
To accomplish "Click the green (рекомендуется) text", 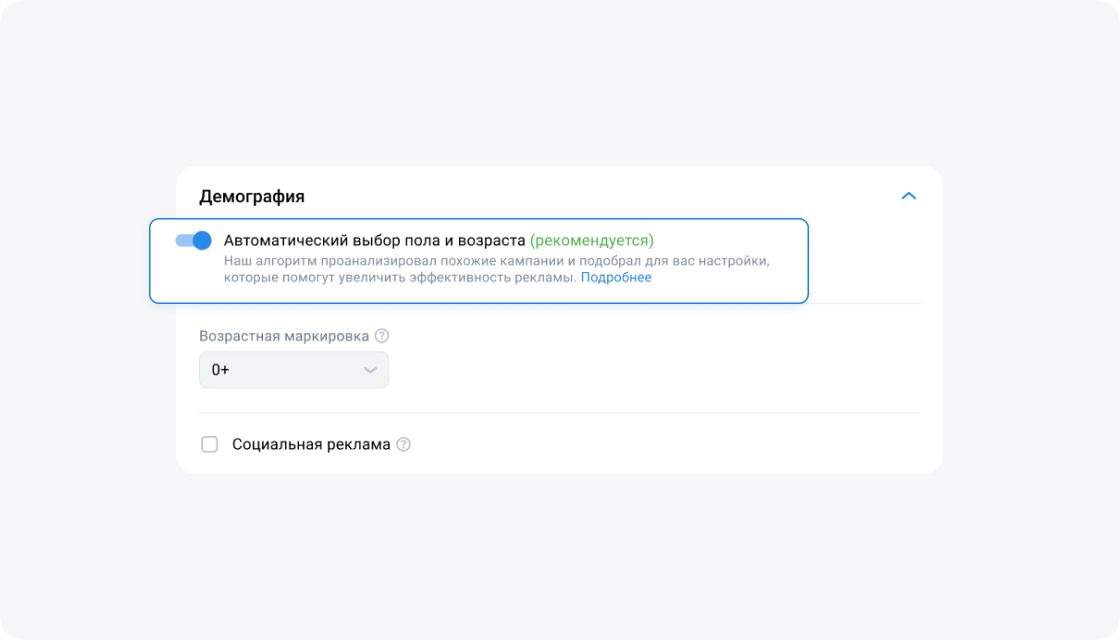I will 591,241.
